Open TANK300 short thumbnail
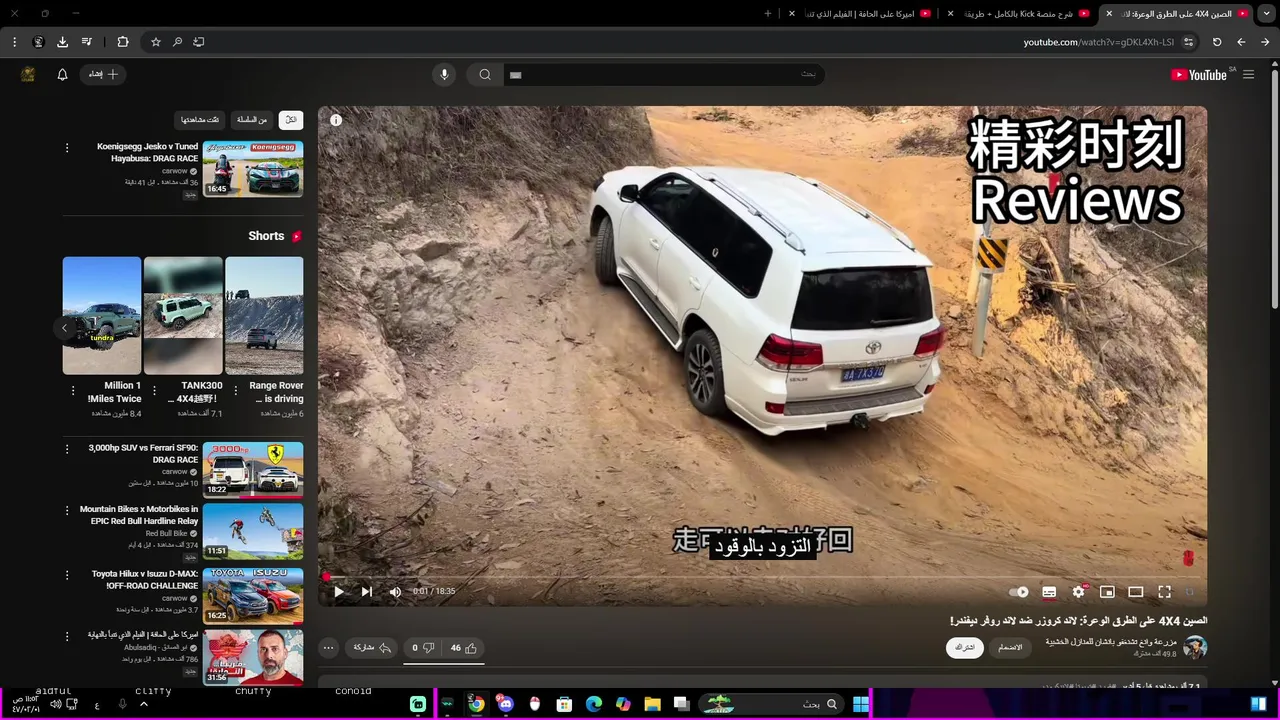The height and width of the screenshot is (720, 1280). [x=183, y=315]
